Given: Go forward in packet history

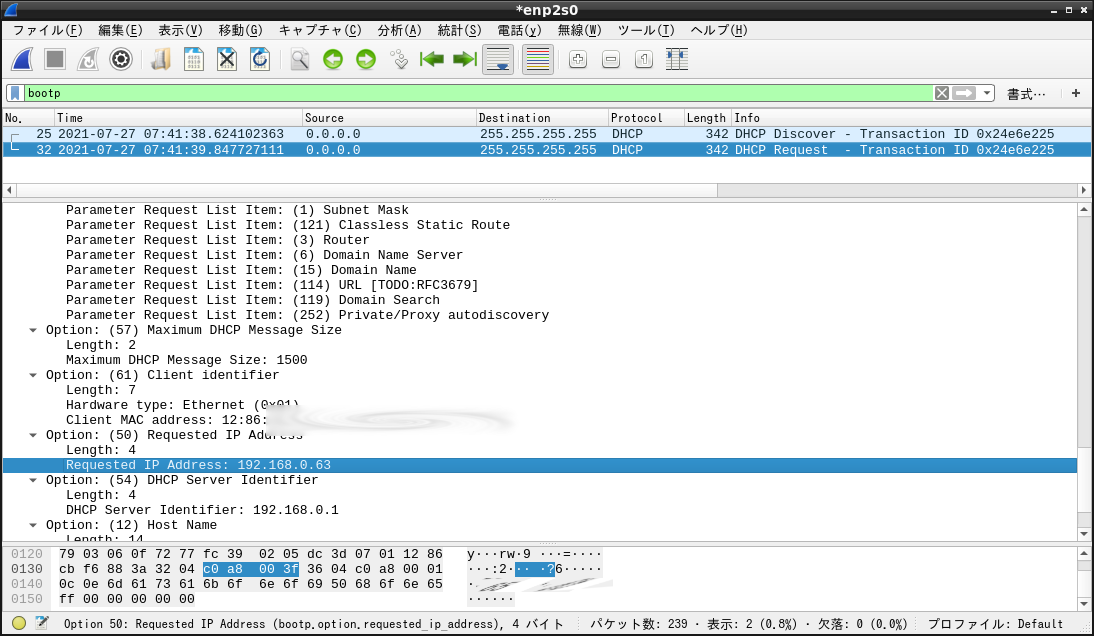Looking at the screenshot, I should (x=366, y=59).
